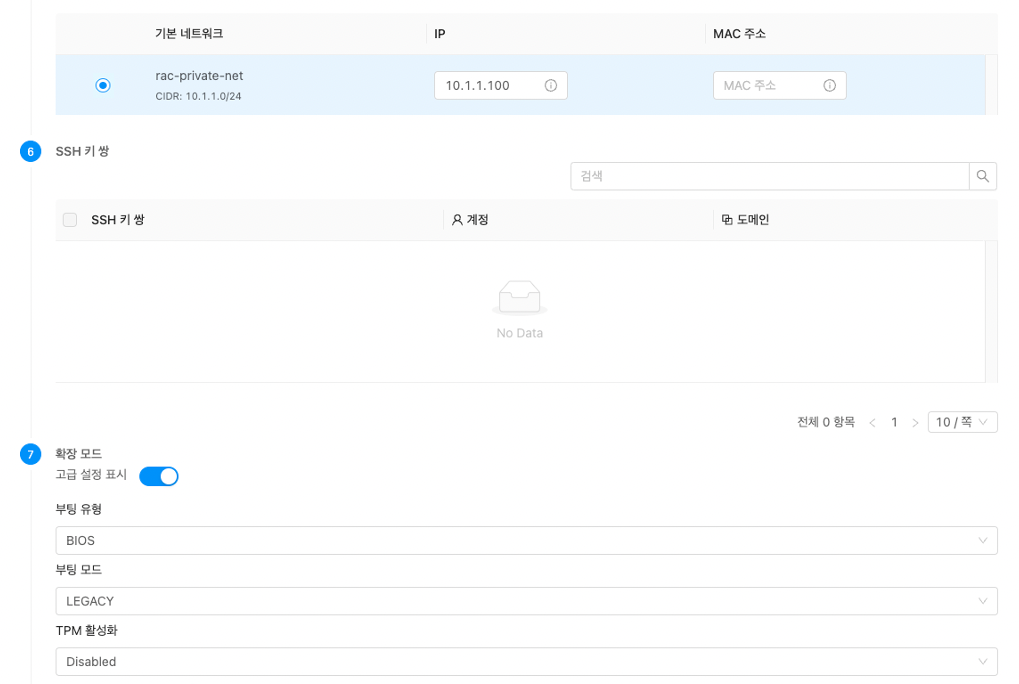Click page number 1 in pagination
Viewport: 1019px width, 684px height.
[894, 423]
